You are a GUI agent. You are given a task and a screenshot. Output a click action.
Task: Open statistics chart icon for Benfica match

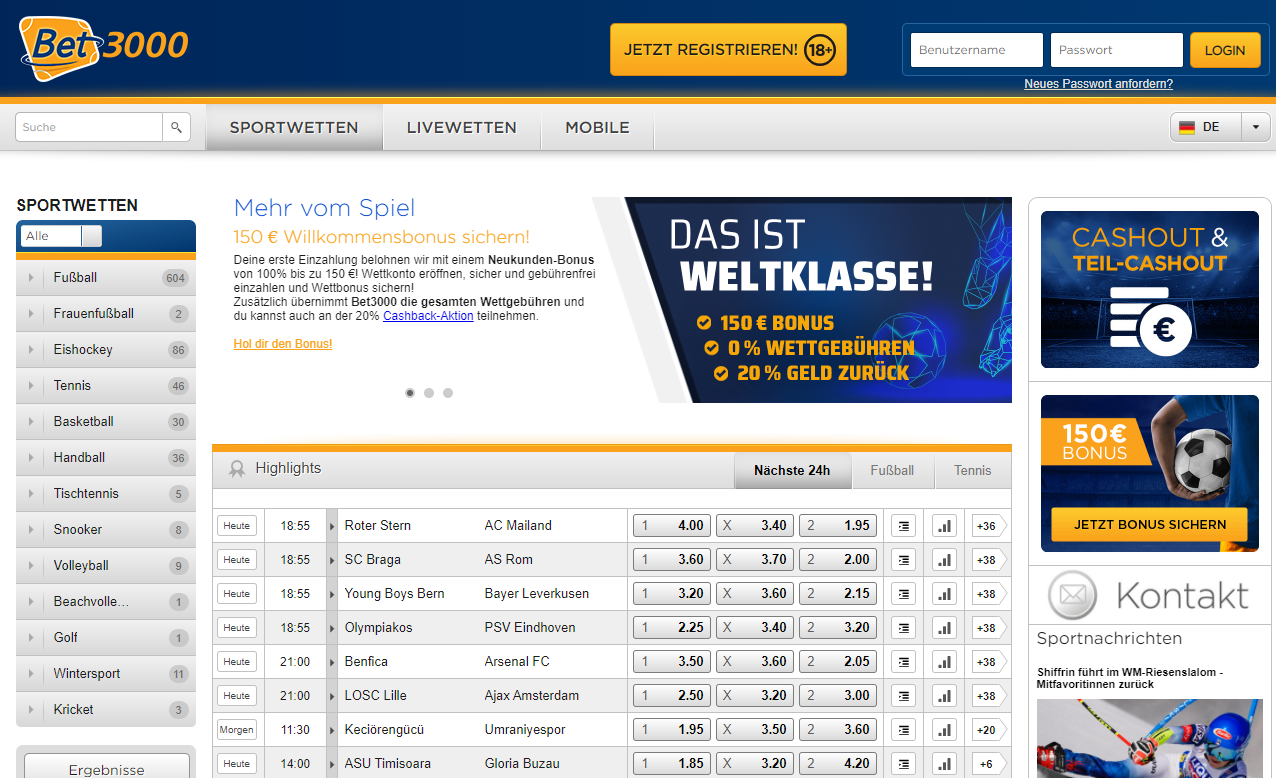point(944,662)
